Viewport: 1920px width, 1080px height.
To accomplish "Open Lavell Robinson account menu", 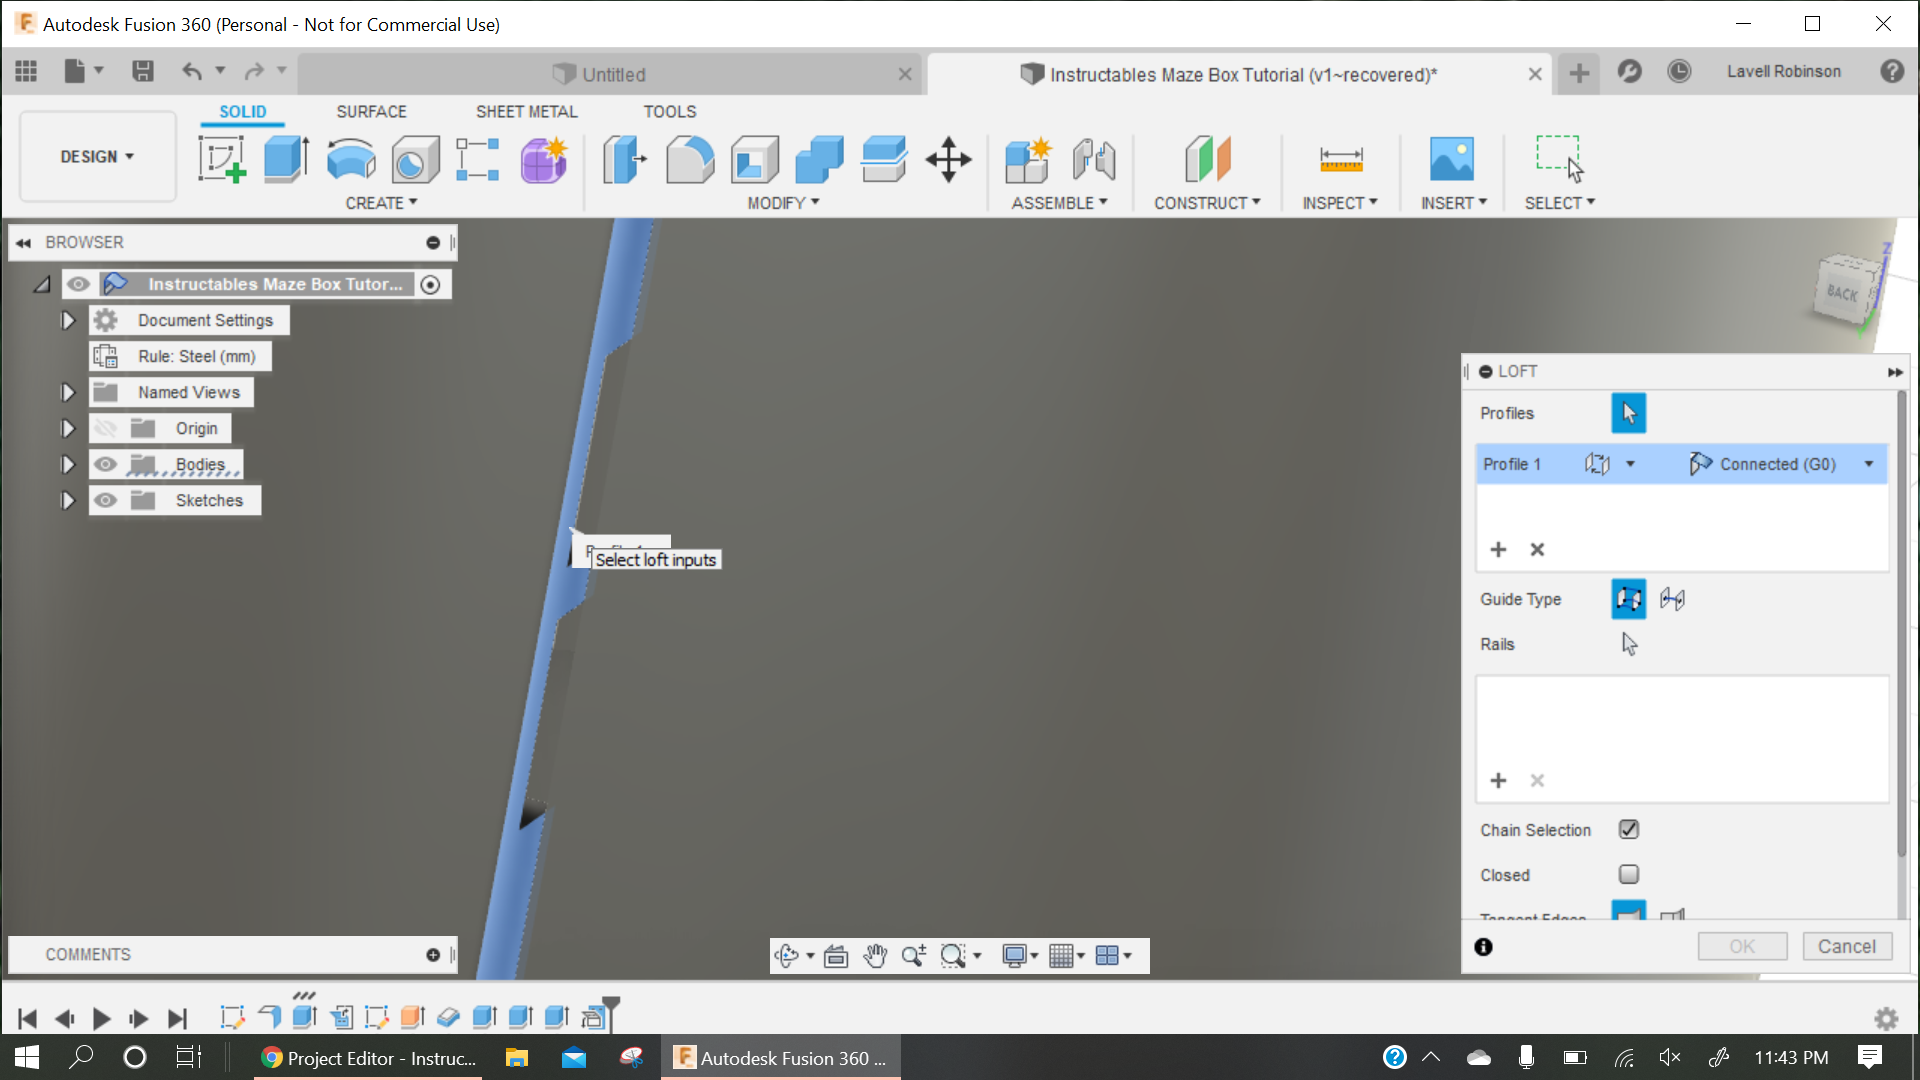I will (1783, 72).
